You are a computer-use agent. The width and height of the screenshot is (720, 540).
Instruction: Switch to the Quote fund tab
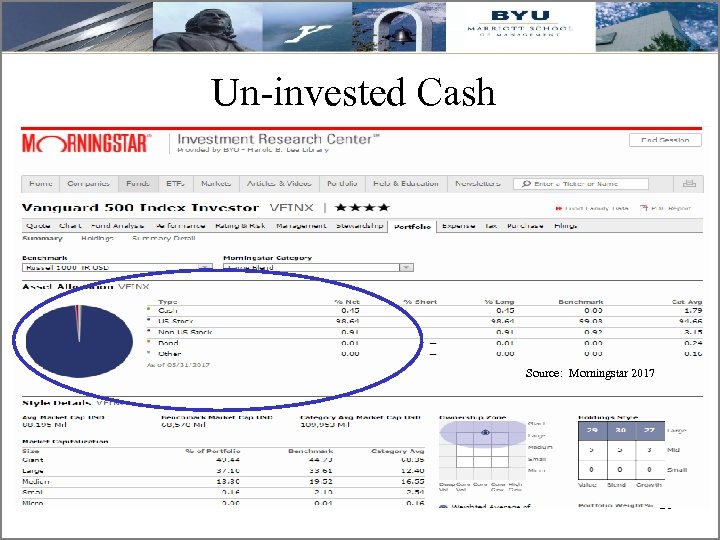[x=38, y=226]
